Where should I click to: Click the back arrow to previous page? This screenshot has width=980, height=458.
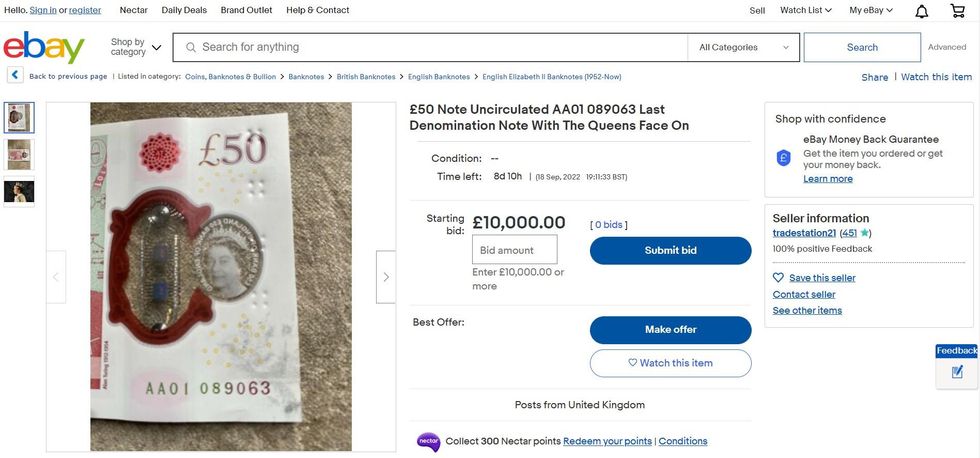point(15,76)
